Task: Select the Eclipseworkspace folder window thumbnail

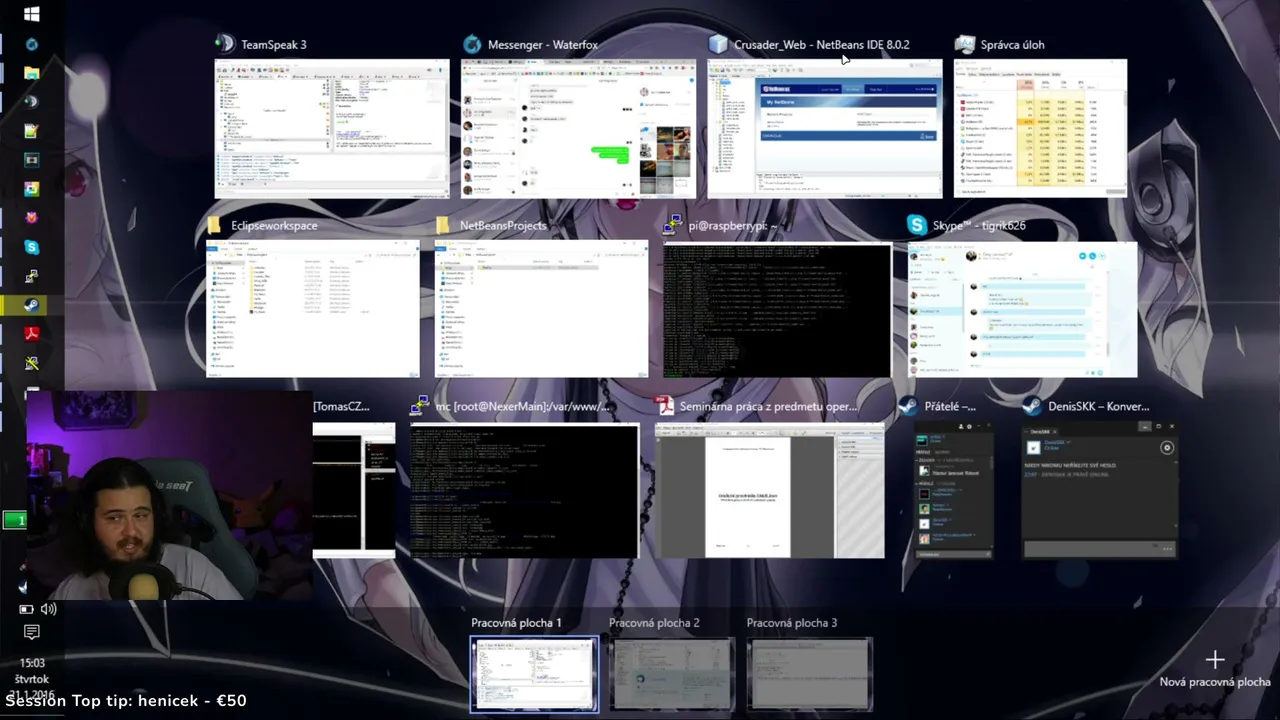Action: pos(313,309)
